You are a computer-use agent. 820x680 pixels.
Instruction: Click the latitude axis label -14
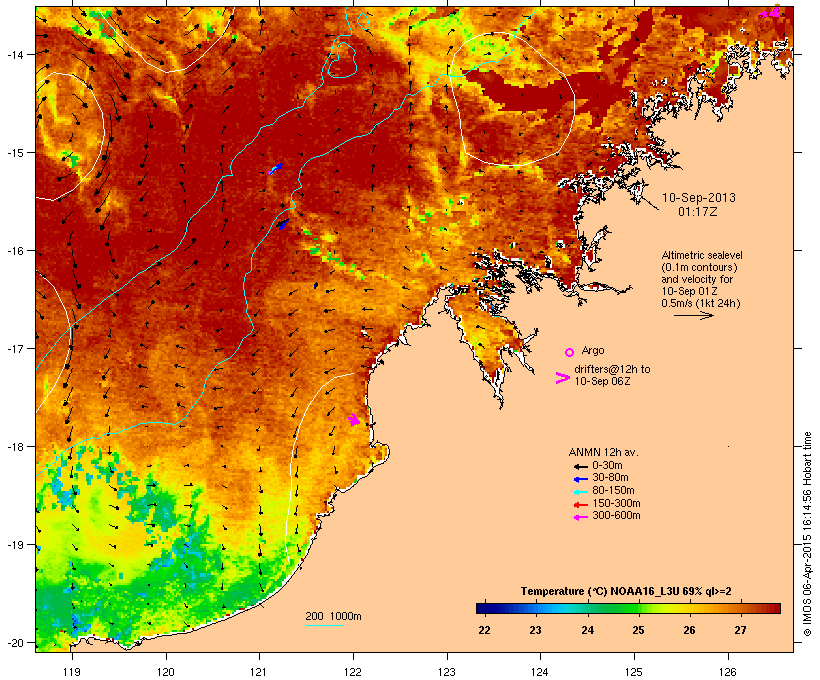click(x=14, y=54)
